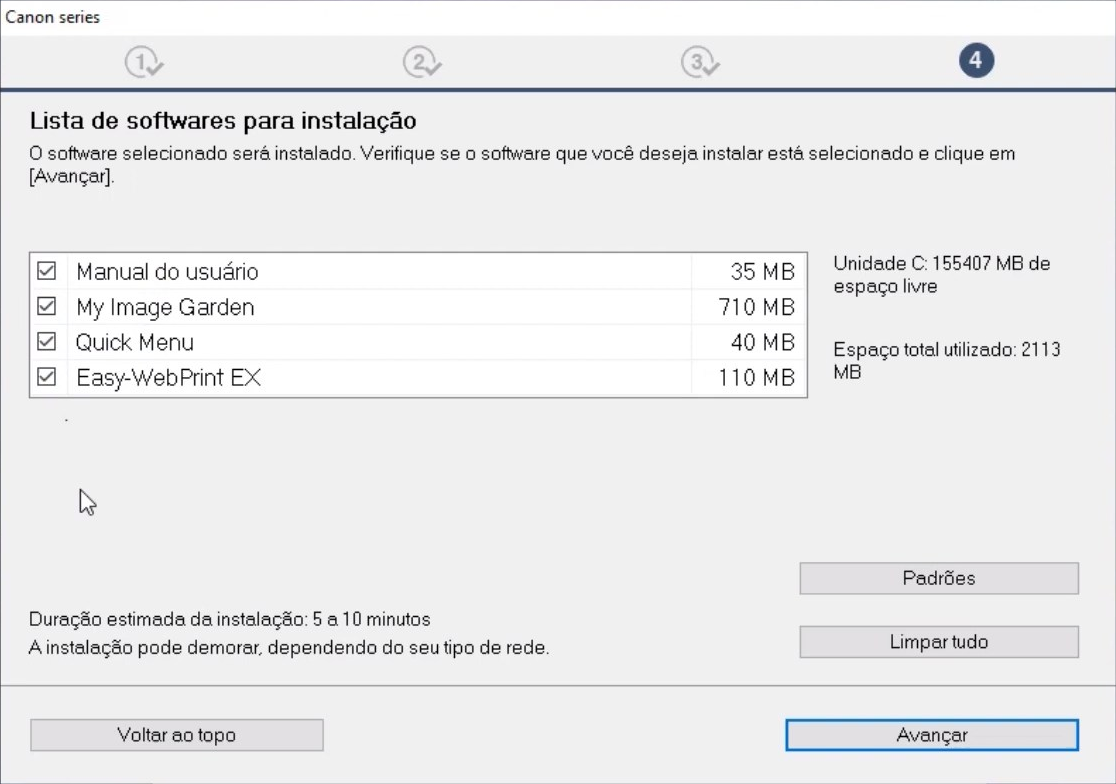Click the Lista de softwares para instalação heading

coord(223,121)
